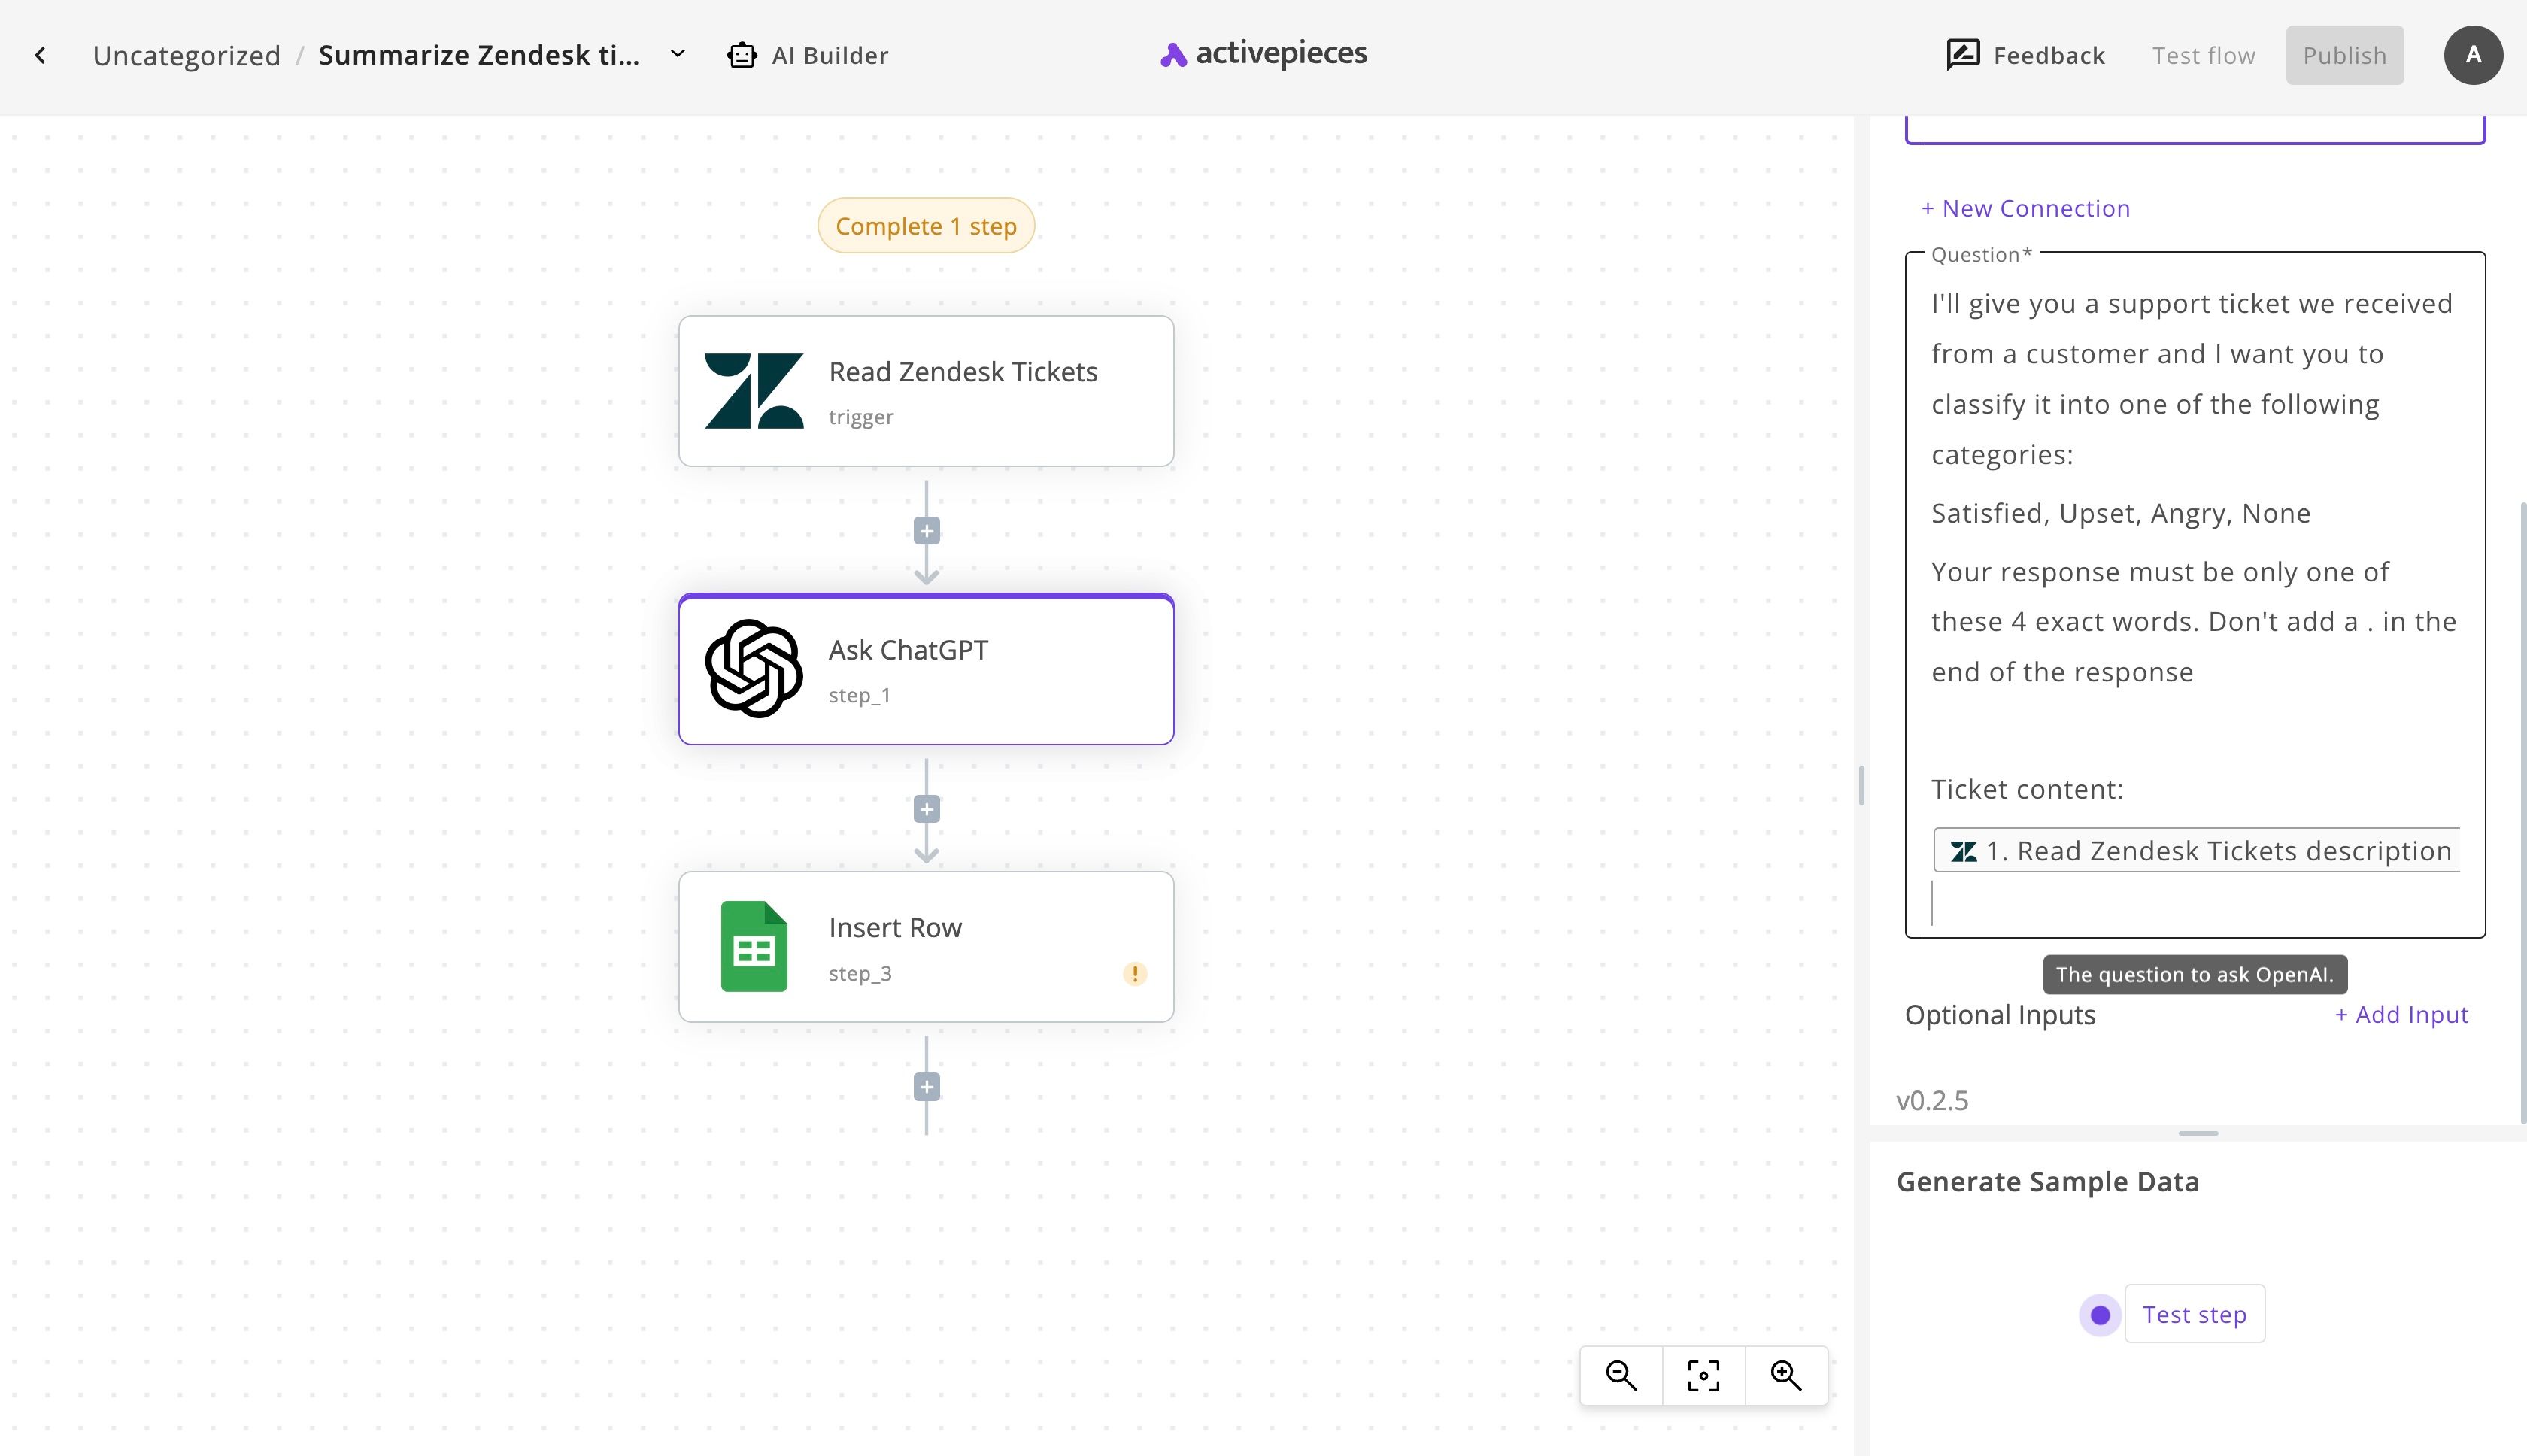The image size is (2527, 1456).
Task: Add step between Zendesk and ChatGPT
Action: coord(927,531)
